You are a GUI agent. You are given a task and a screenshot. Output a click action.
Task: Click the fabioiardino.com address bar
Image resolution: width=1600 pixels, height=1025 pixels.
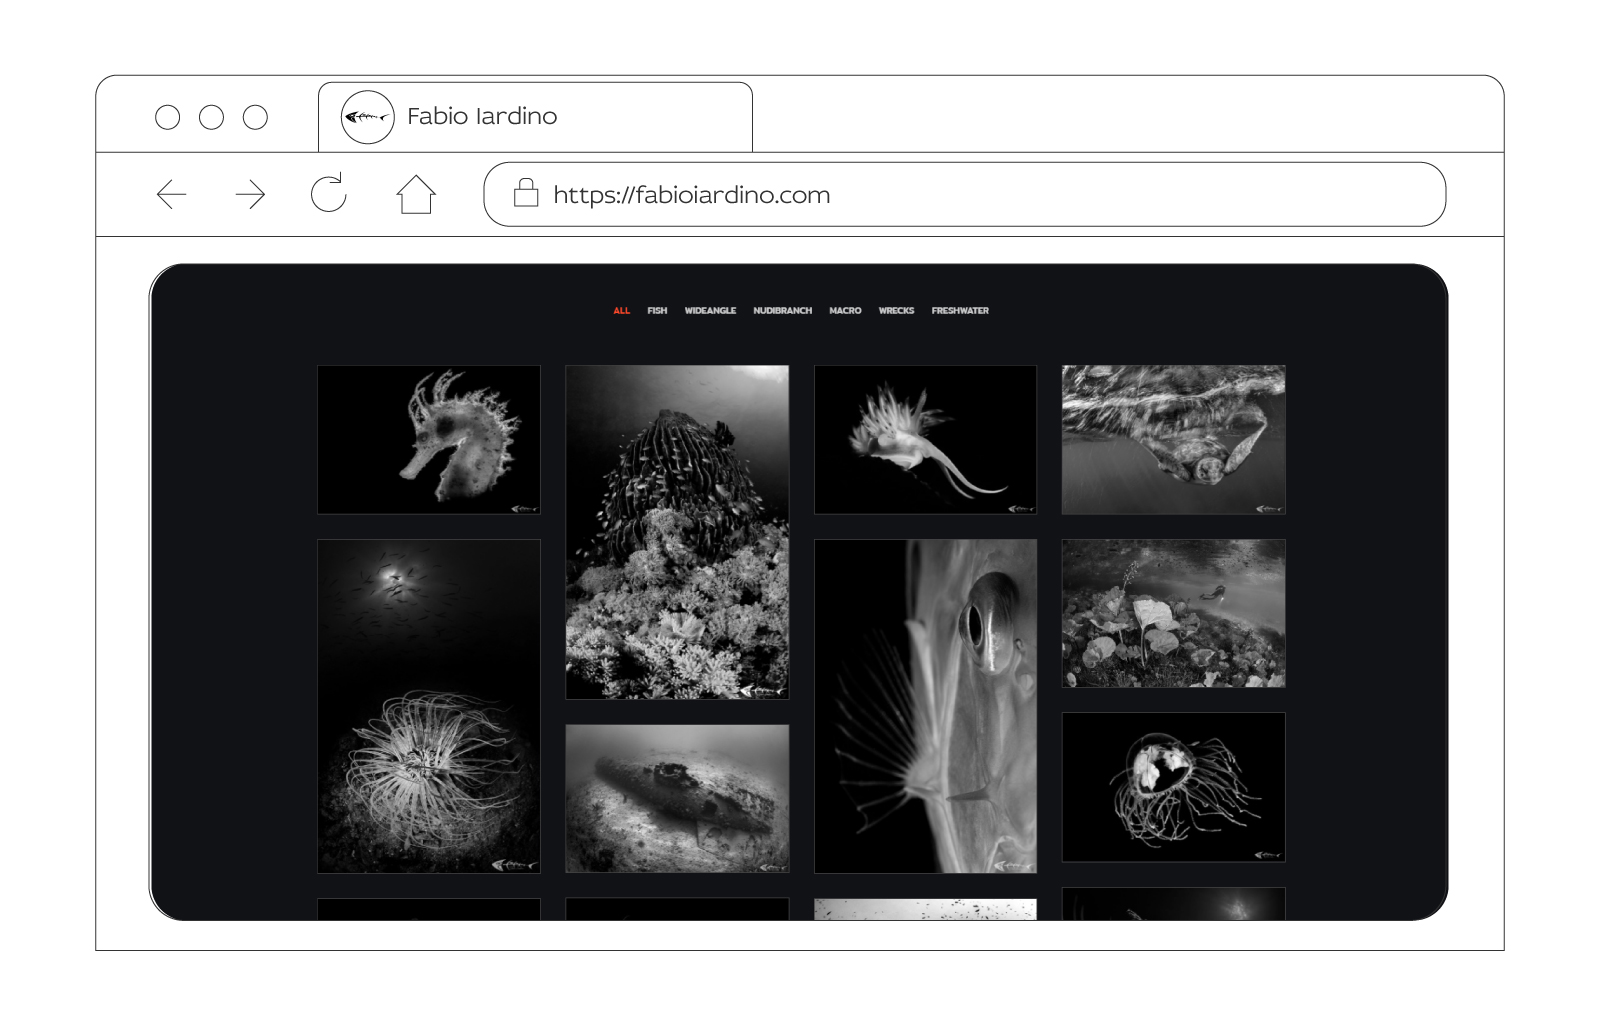point(964,195)
